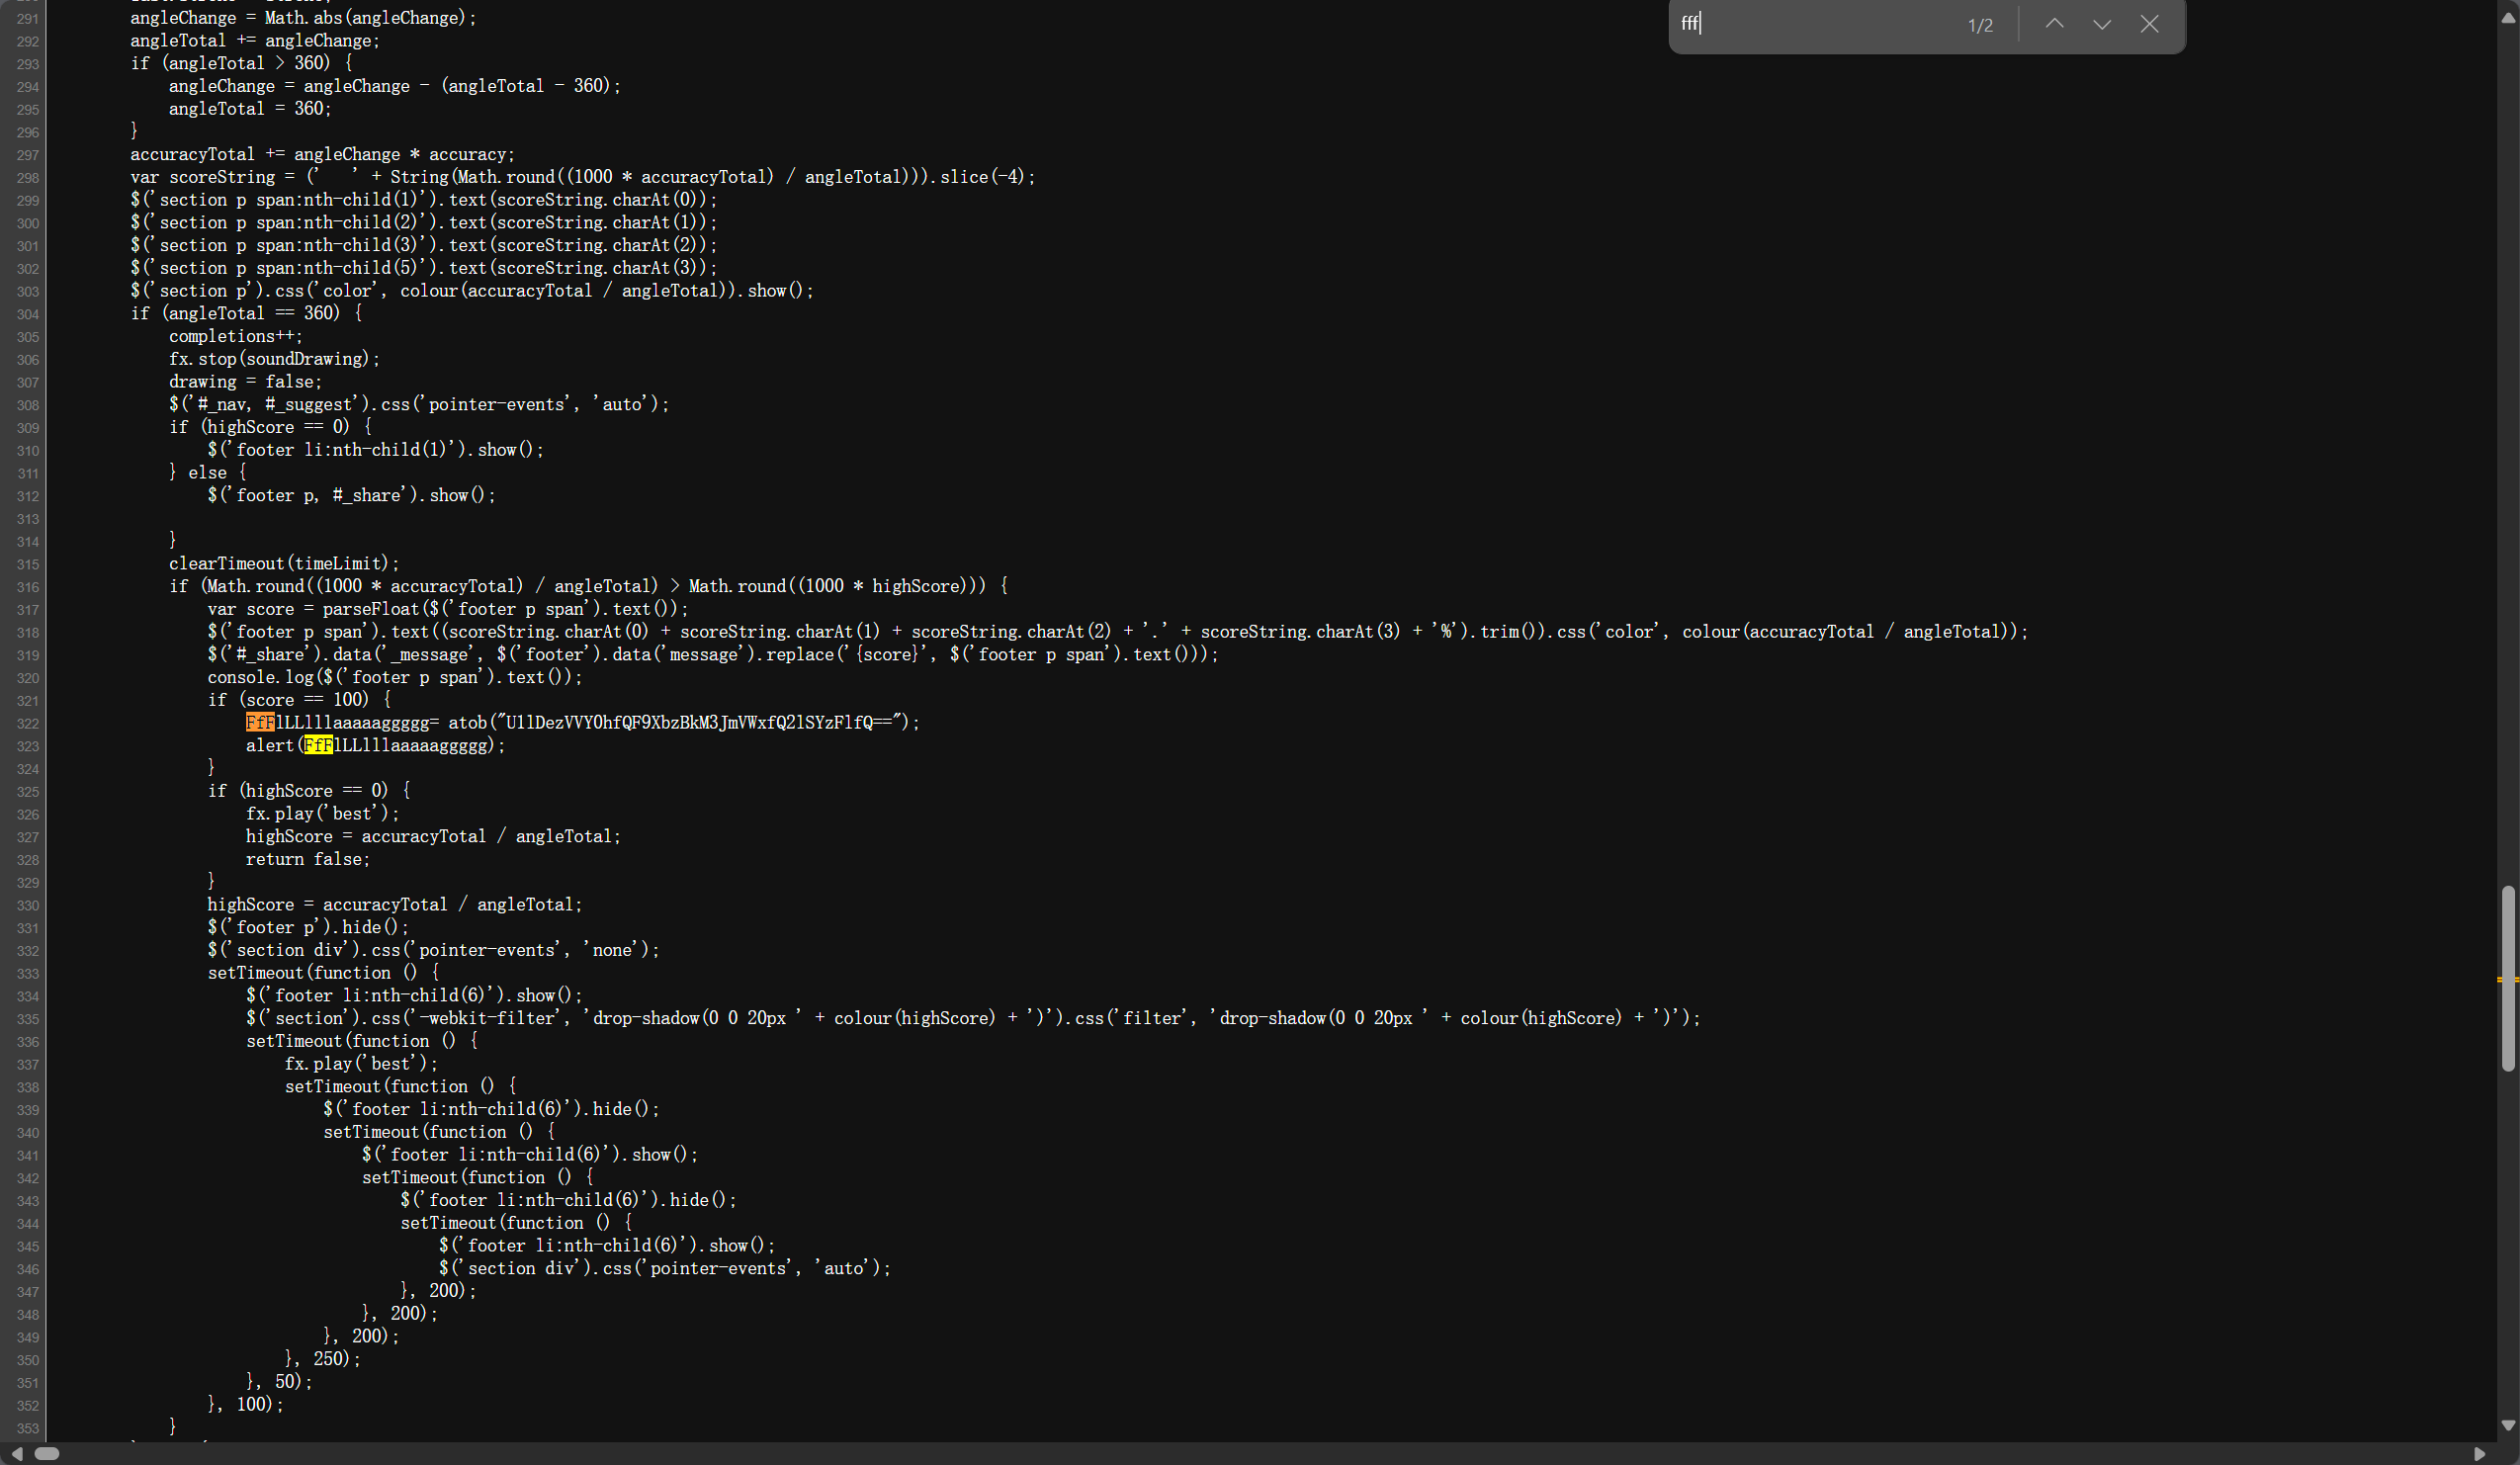Click the orange highlighted match on line 322
The image size is (2520, 1465).
(x=260, y=722)
